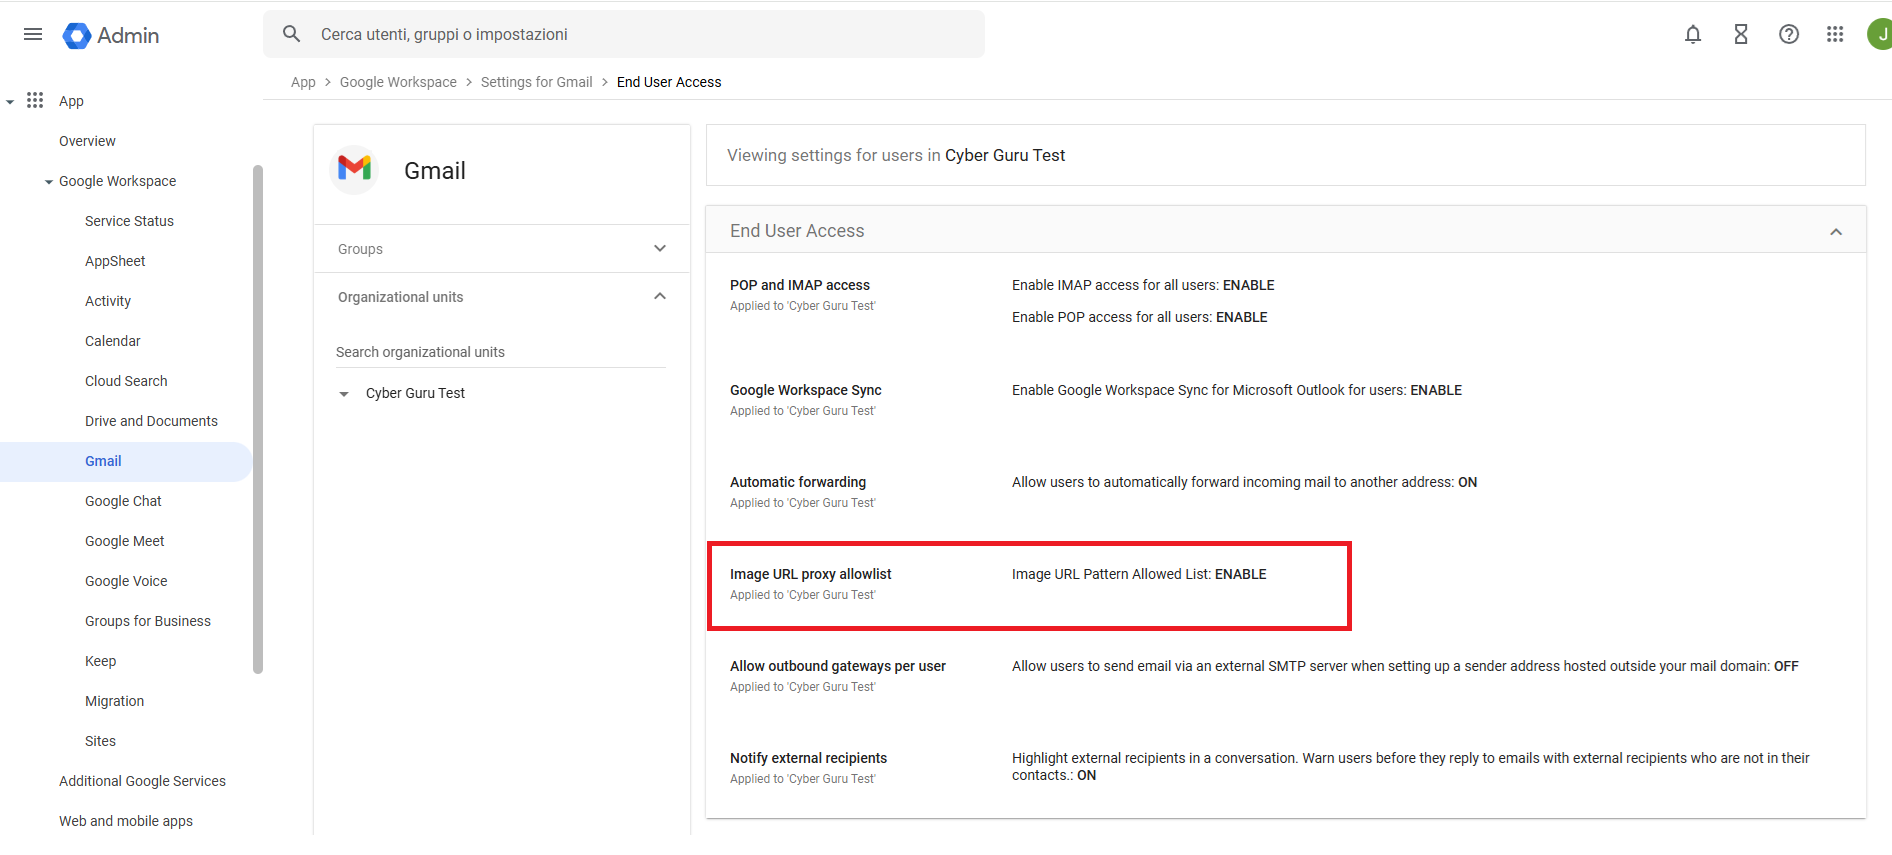Open Groups for Business settings
The height and width of the screenshot is (855, 1892).
(148, 621)
